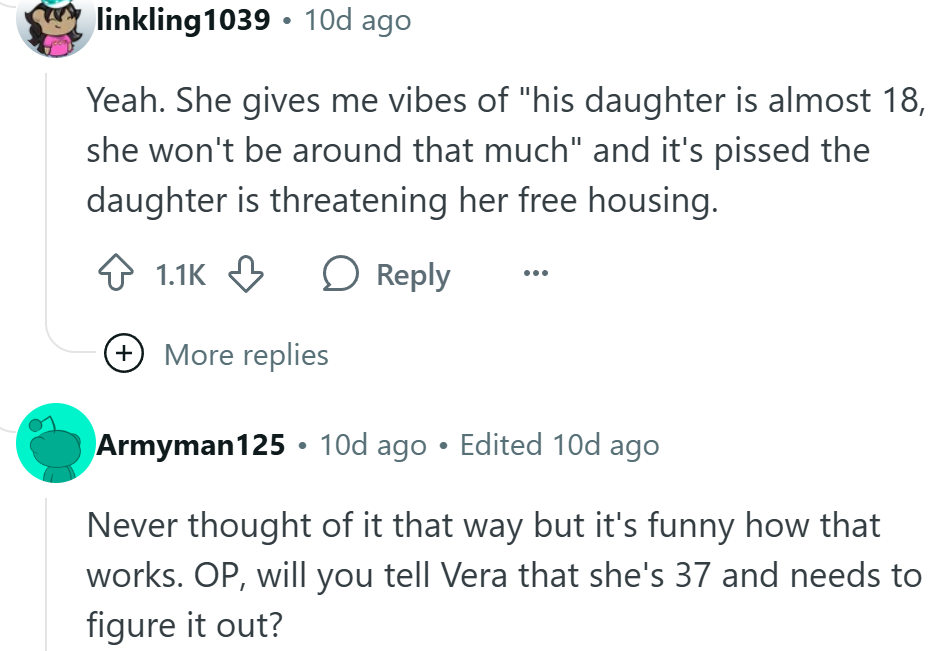The height and width of the screenshot is (651, 947).
Task: Show hidden comments via "More replies" text
Action: 246,354
